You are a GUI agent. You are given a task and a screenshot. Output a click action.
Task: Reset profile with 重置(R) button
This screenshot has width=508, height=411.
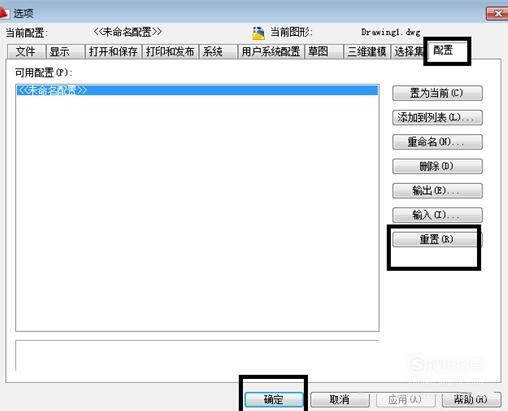coord(437,239)
